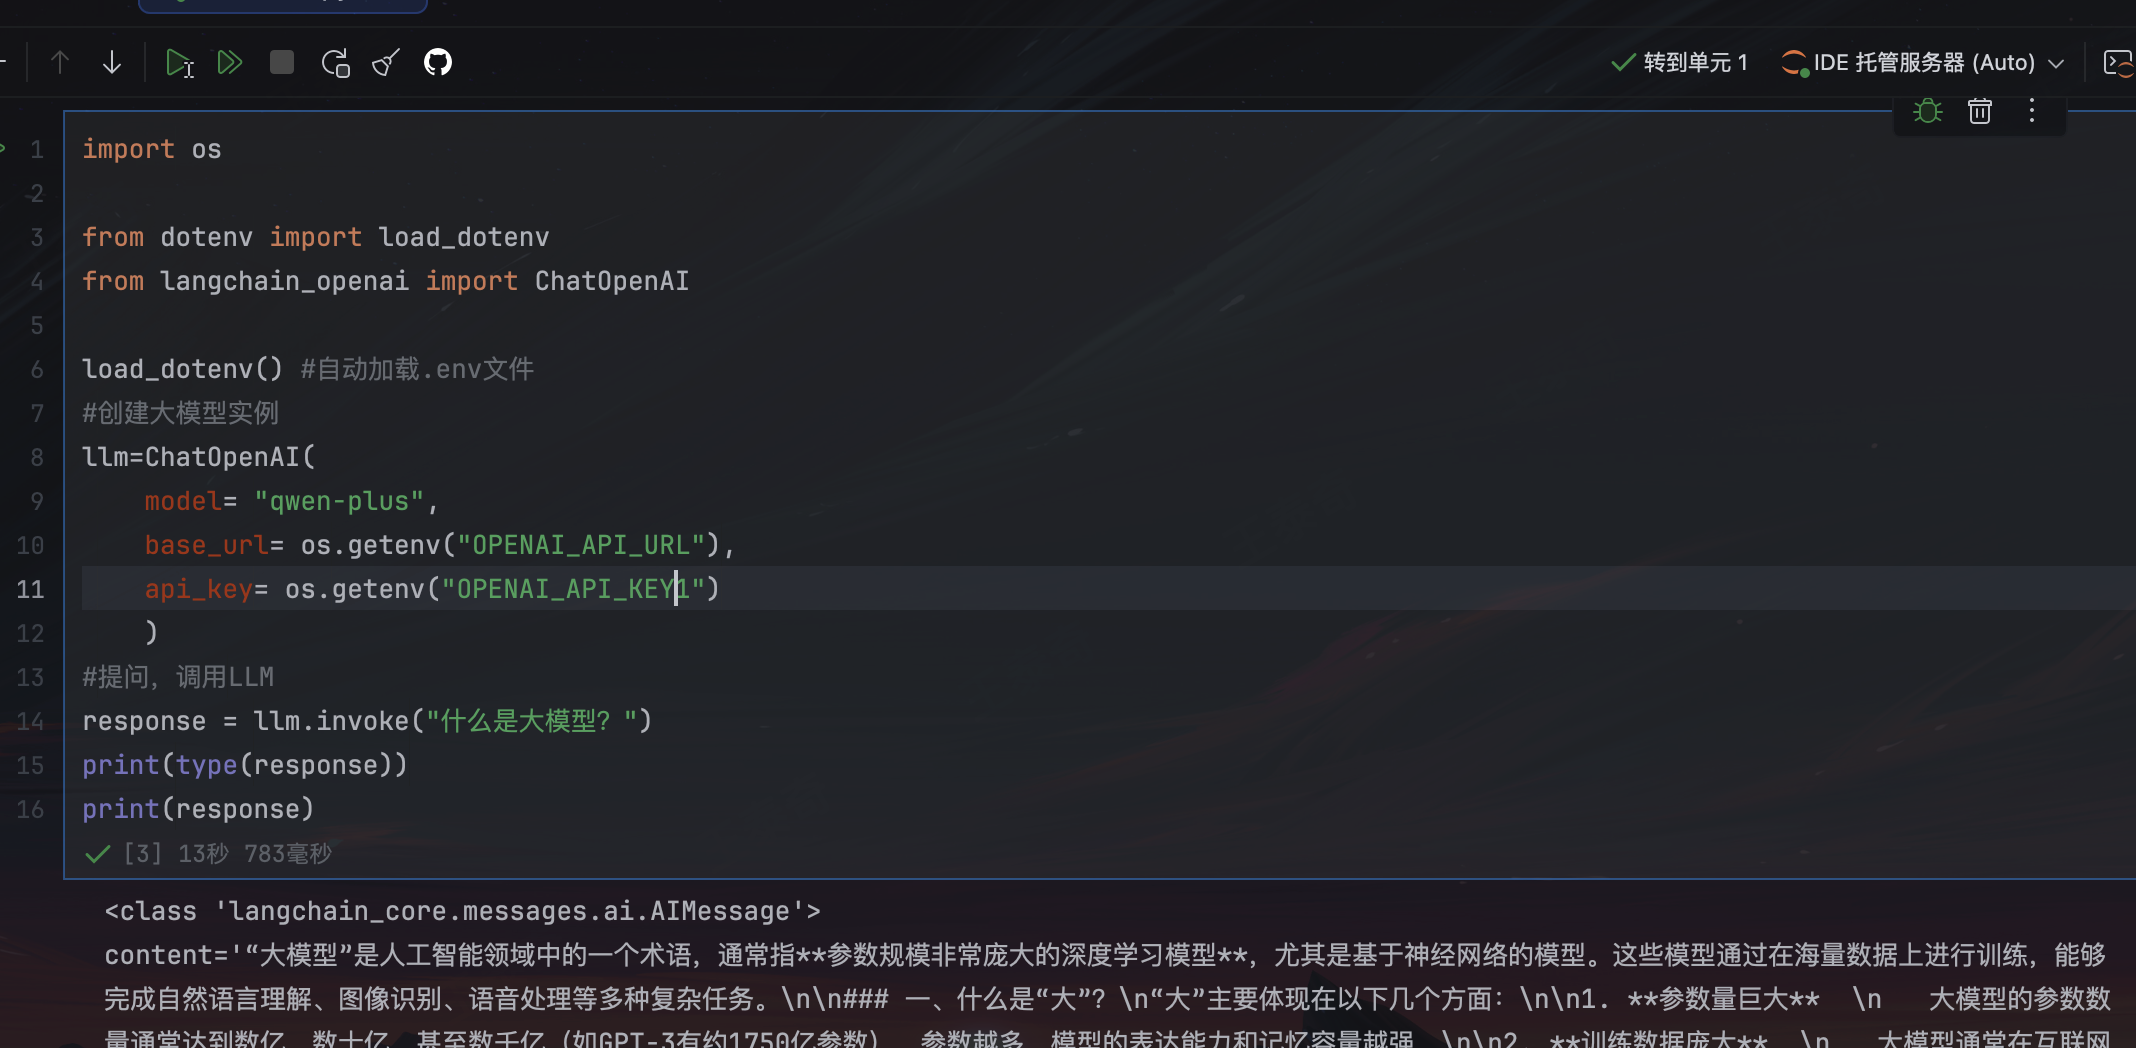Open the GitHub icon in the toolbar
The width and height of the screenshot is (2136, 1048).
(438, 62)
